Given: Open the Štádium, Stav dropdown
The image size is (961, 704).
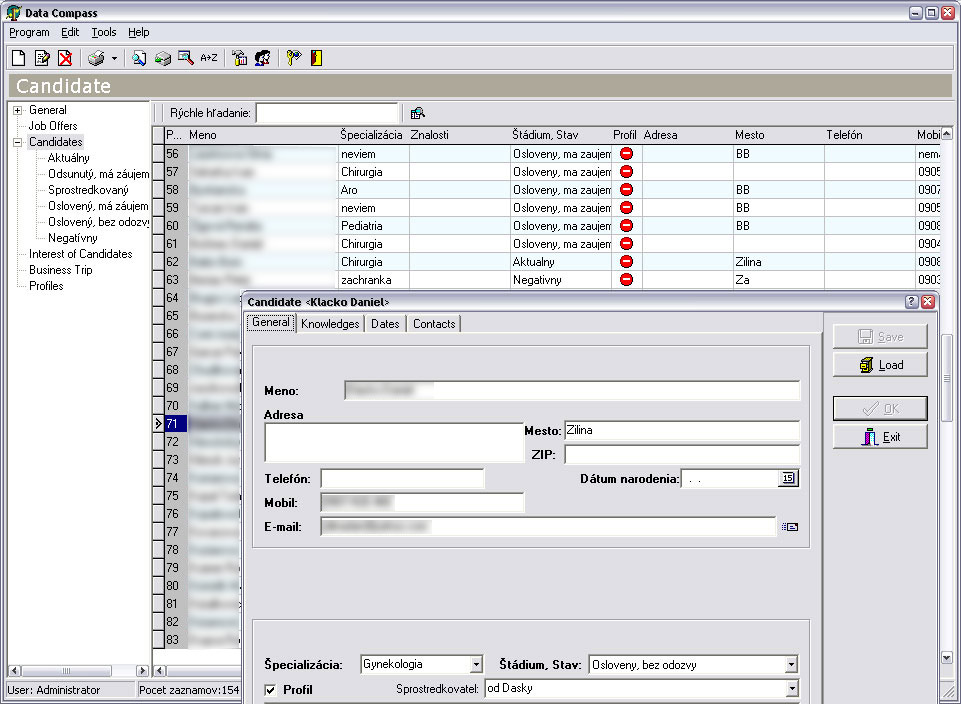Looking at the screenshot, I should 791,665.
